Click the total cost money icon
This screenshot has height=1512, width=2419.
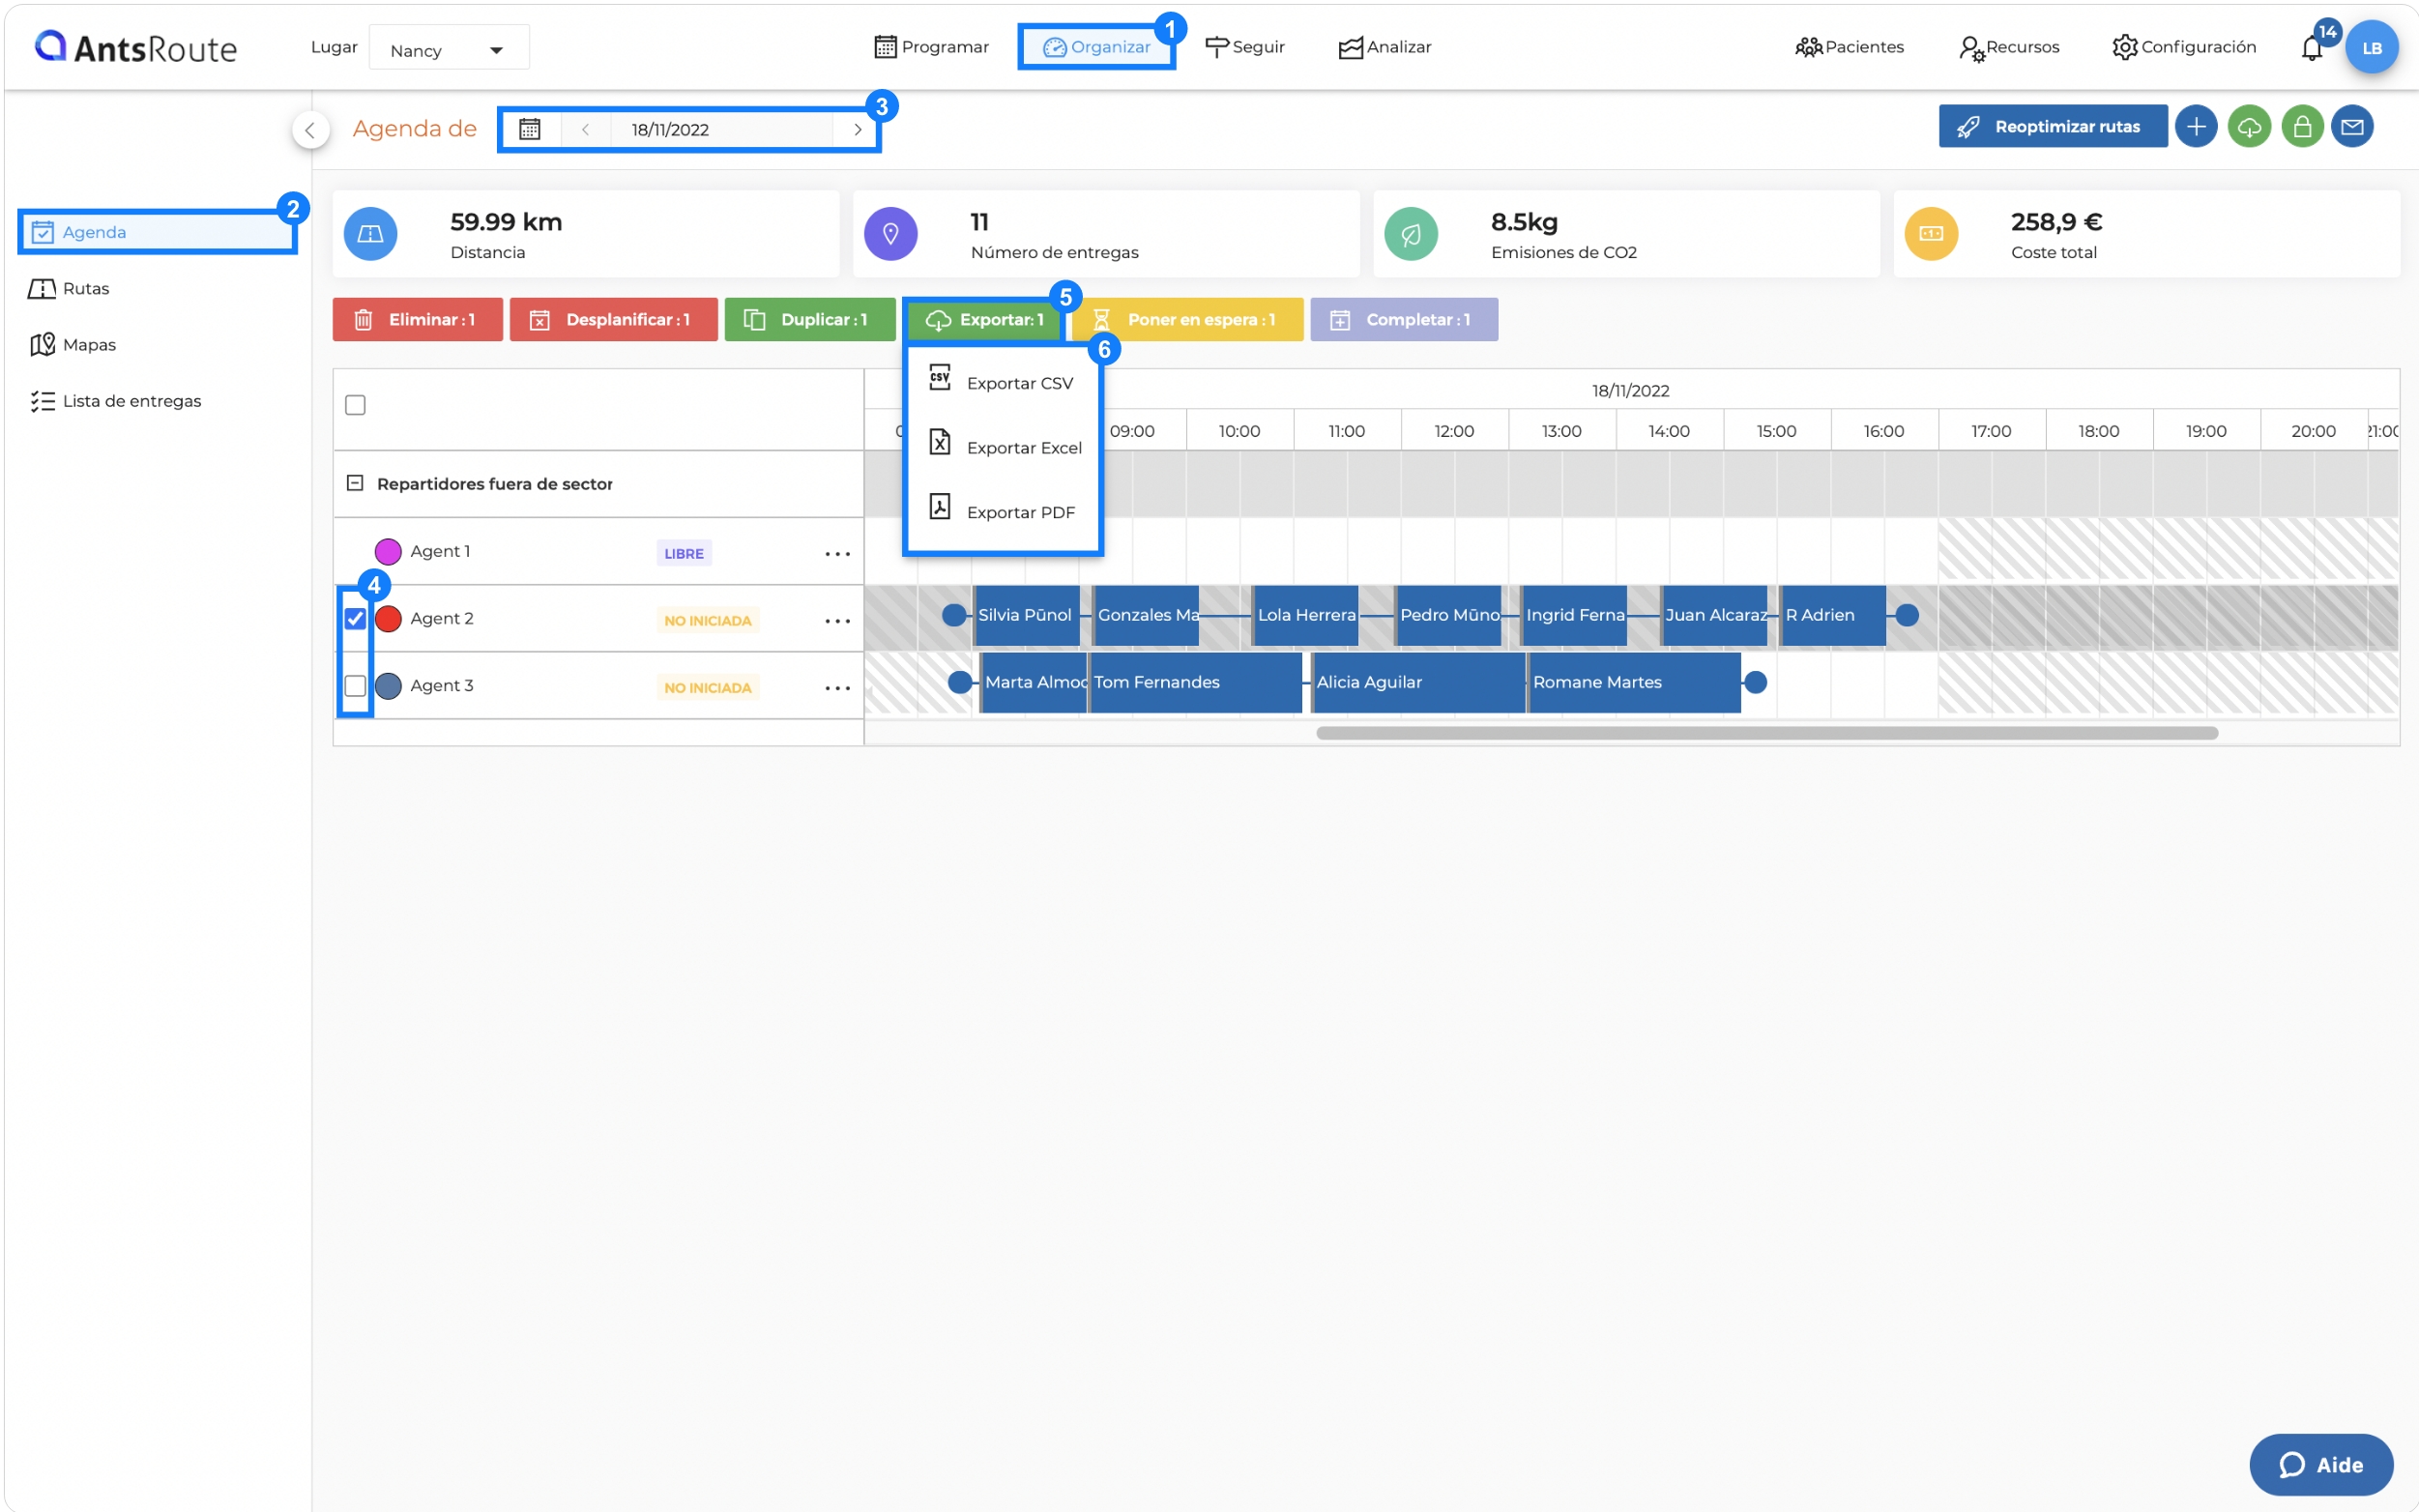[x=1931, y=233]
